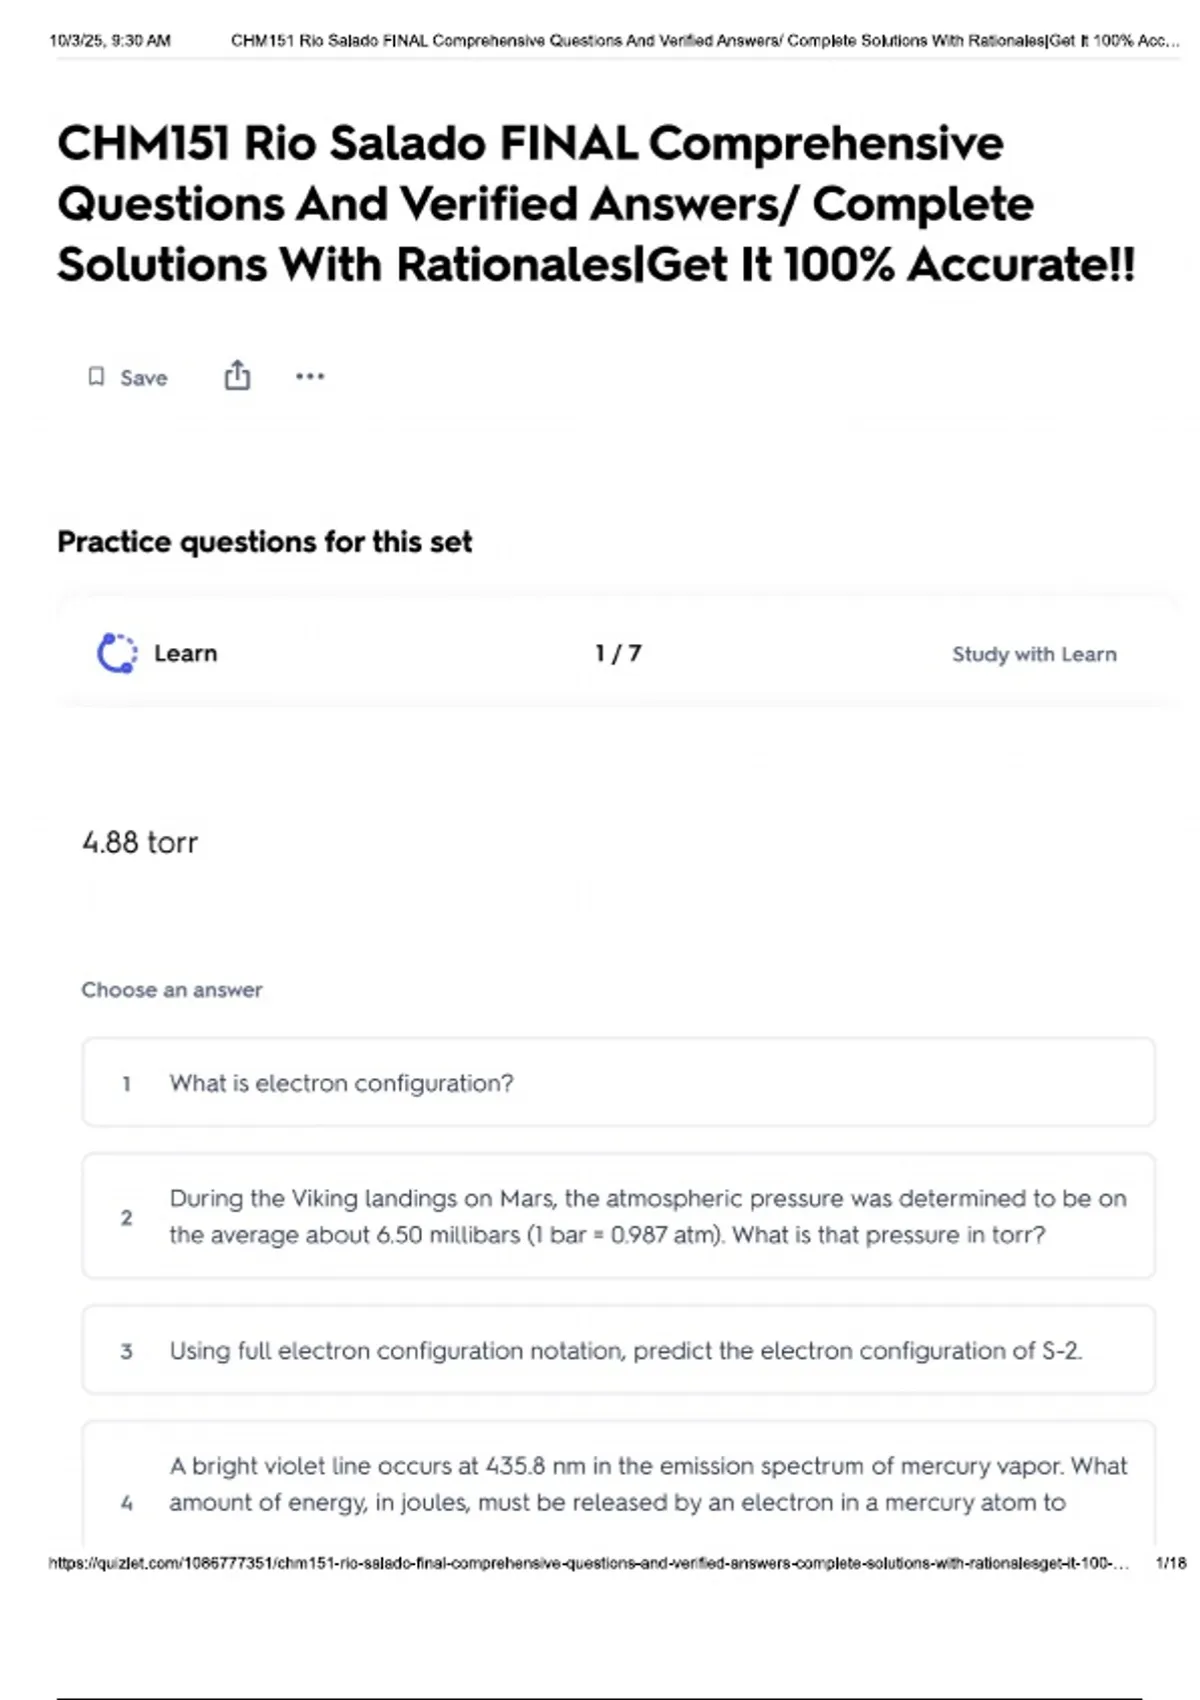Click the number 2 badge of second answer
The width and height of the screenshot is (1200, 1700).
tap(126, 1217)
